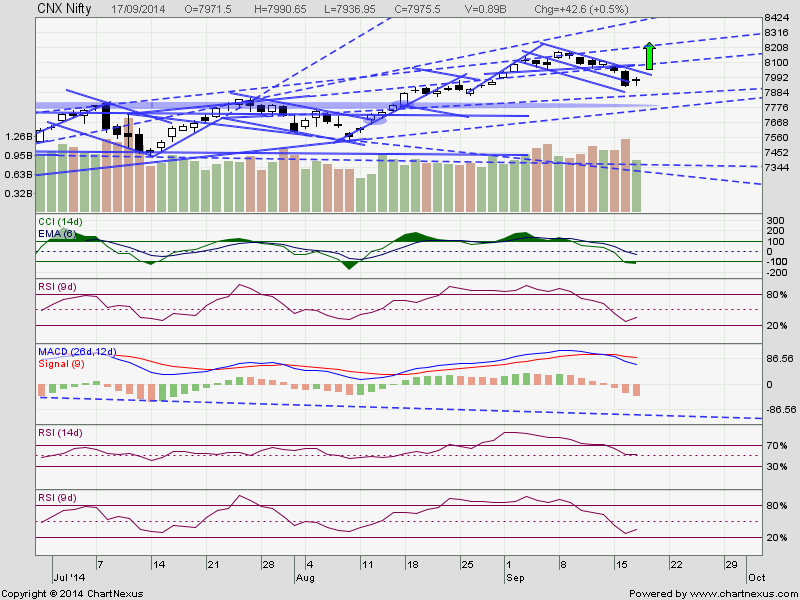Click the 29 date axis label
This screenshot has height=600, width=800.
coord(731,564)
